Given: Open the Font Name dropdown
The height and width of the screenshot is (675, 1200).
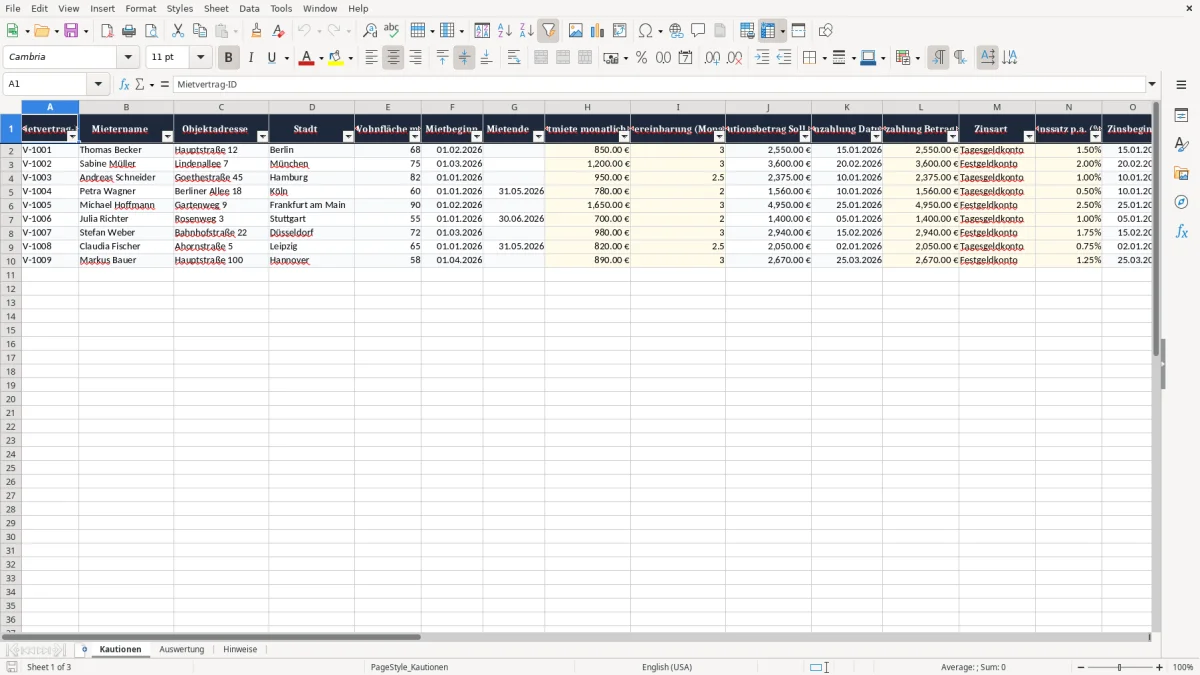Looking at the screenshot, I should click(128, 58).
